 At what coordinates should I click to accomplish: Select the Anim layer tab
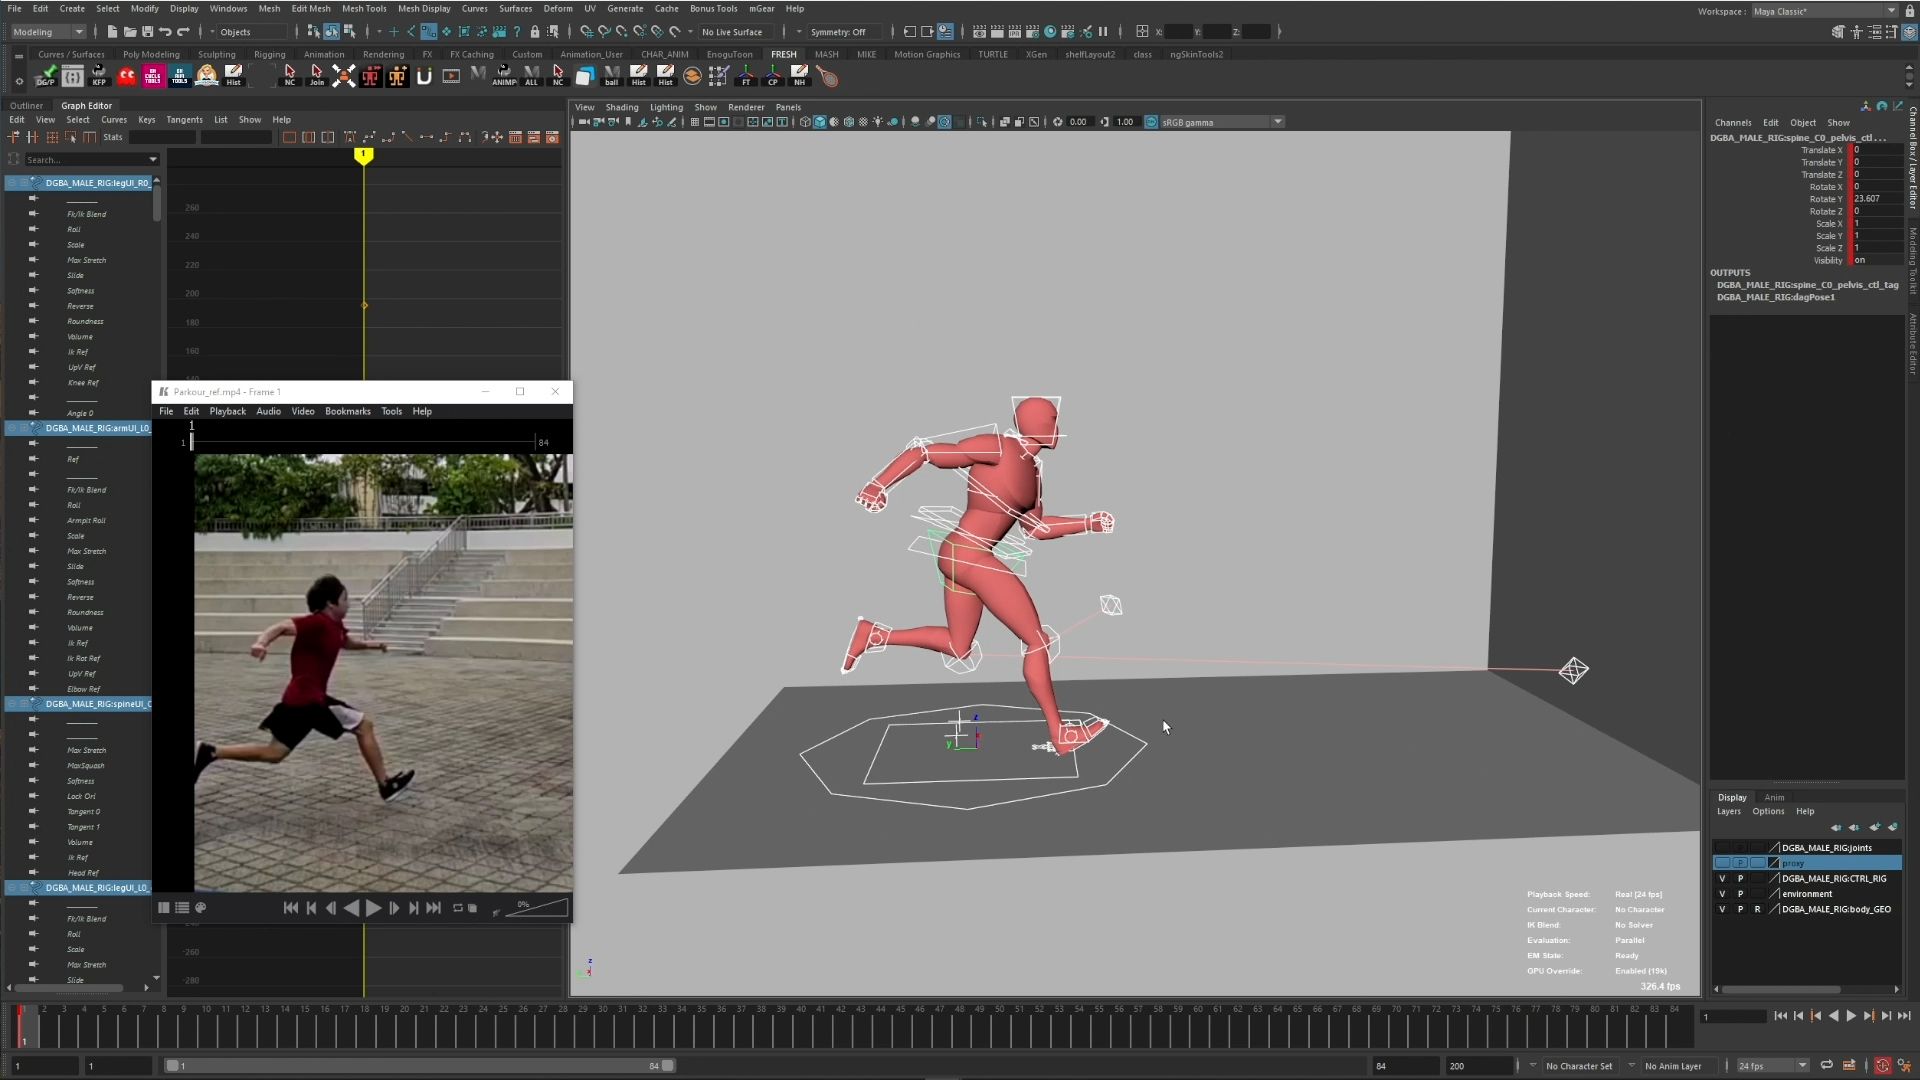click(1774, 798)
